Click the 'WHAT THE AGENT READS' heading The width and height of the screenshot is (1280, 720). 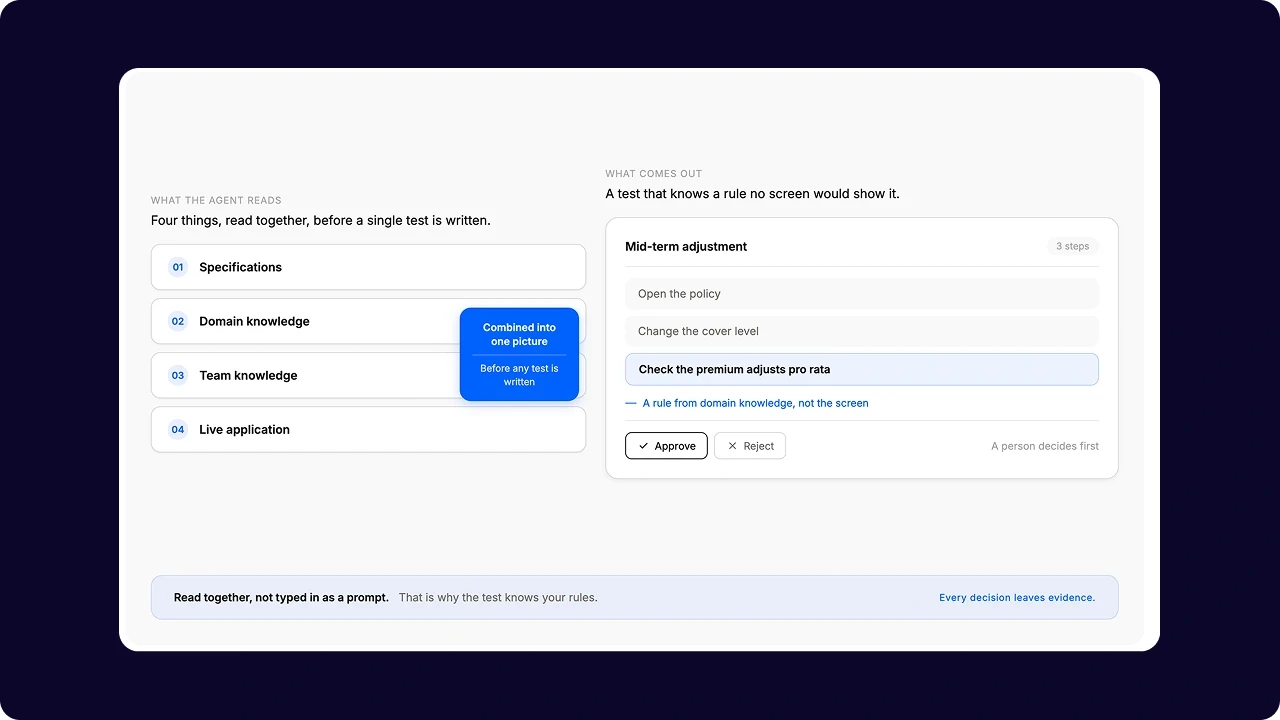(216, 200)
